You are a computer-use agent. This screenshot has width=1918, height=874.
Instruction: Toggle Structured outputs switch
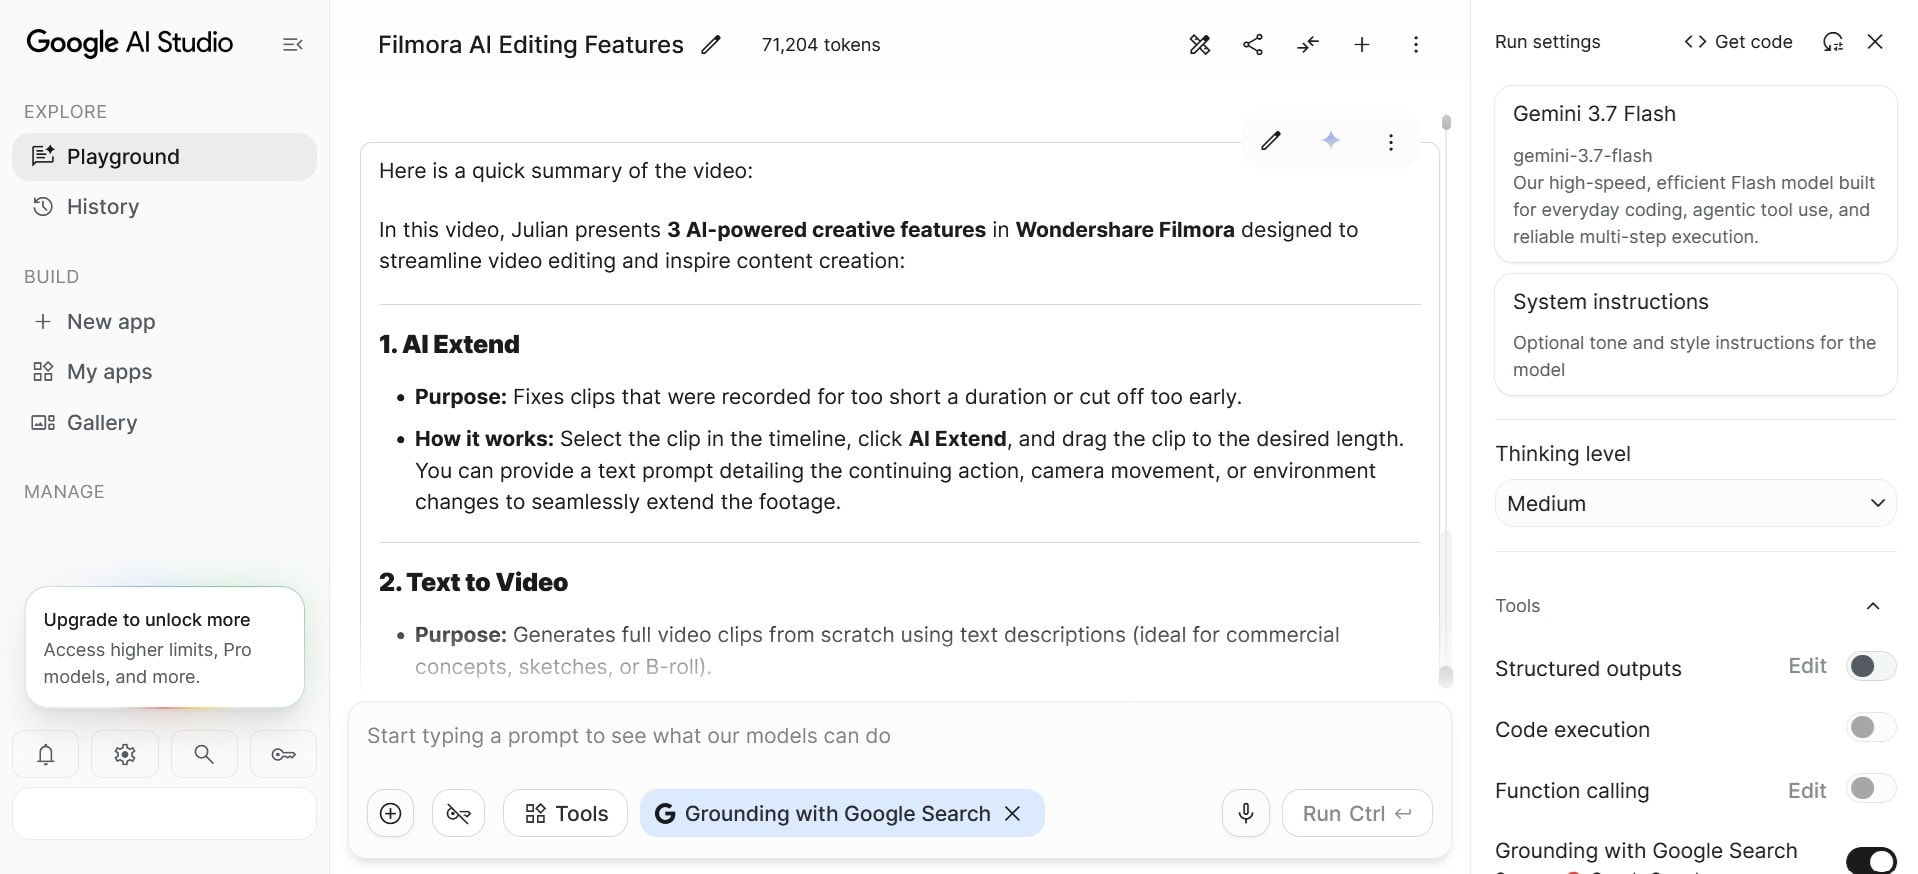1871,666
